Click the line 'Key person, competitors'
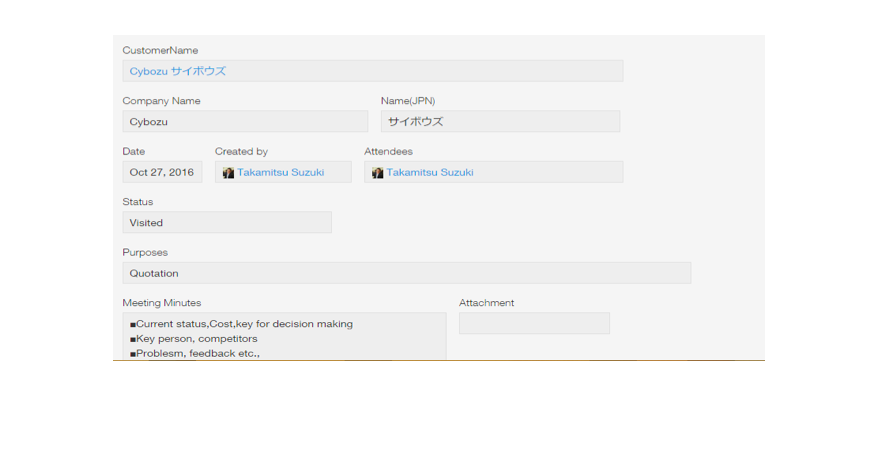This screenshot has width=879, height=450. click(194, 338)
